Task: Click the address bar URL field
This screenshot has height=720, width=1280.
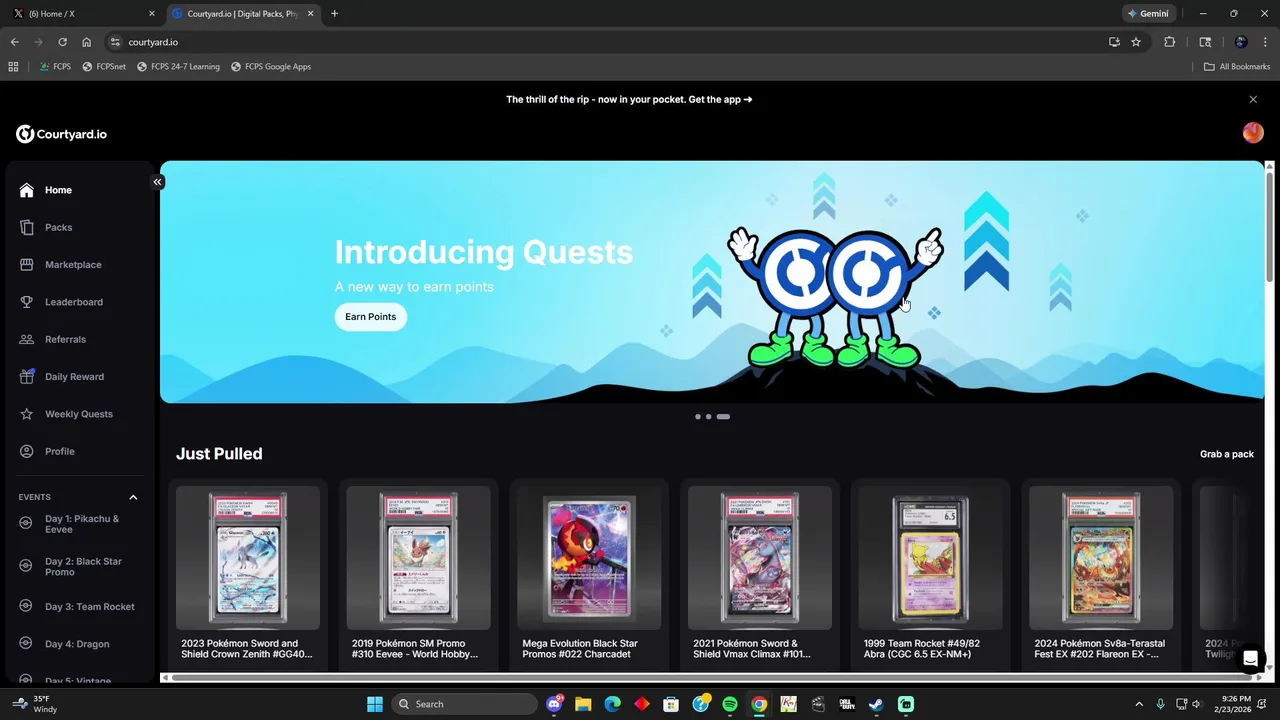Action: pyautogui.click(x=600, y=42)
